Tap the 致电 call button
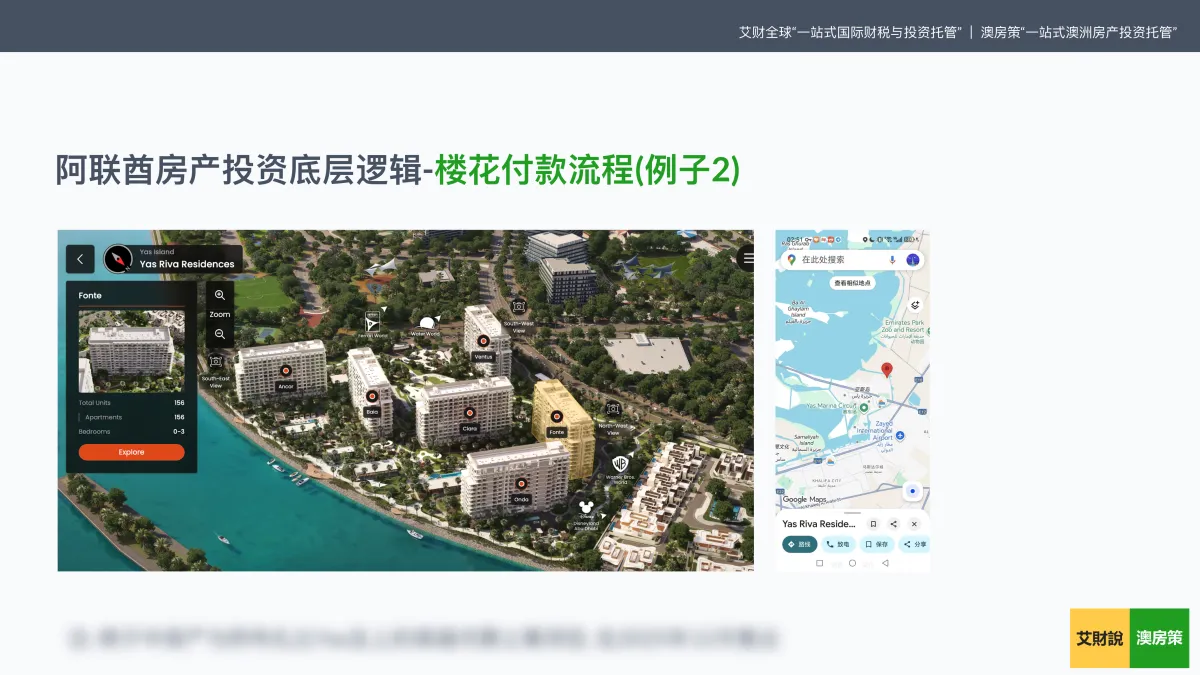This screenshot has width=1200, height=675. [x=838, y=545]
